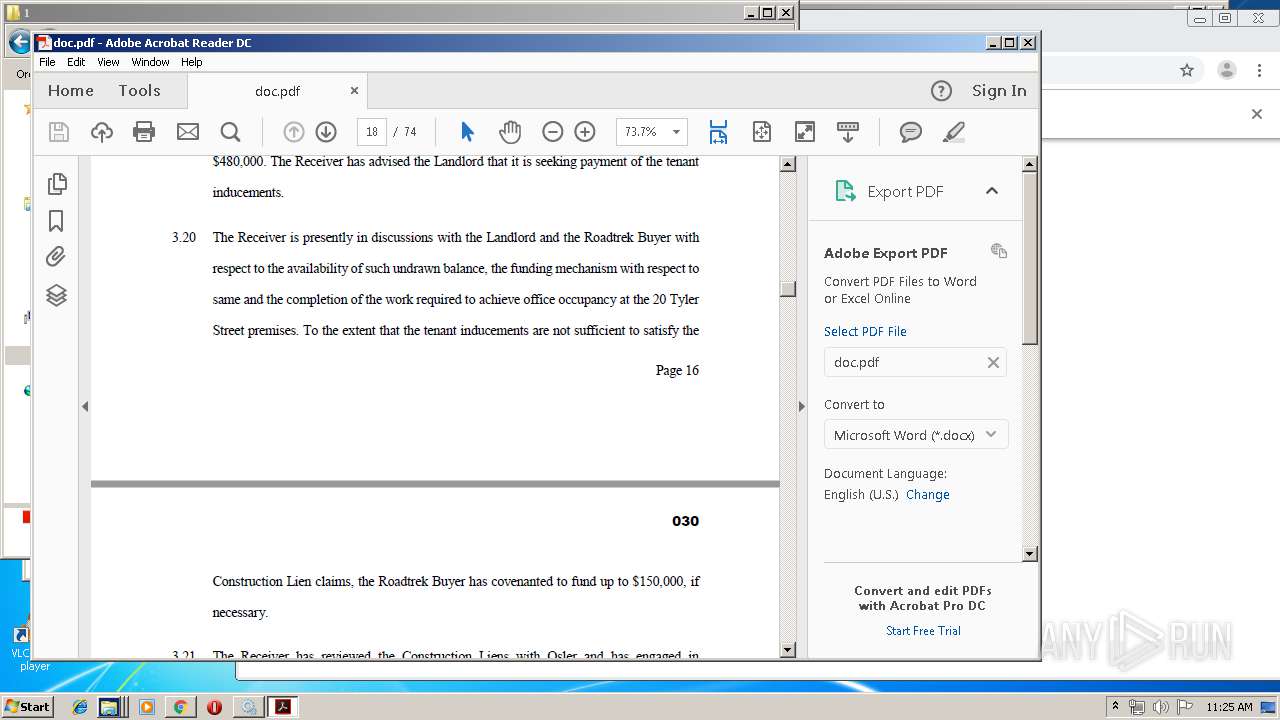Click the upload to cloud icon

click(x=102, y=132)
